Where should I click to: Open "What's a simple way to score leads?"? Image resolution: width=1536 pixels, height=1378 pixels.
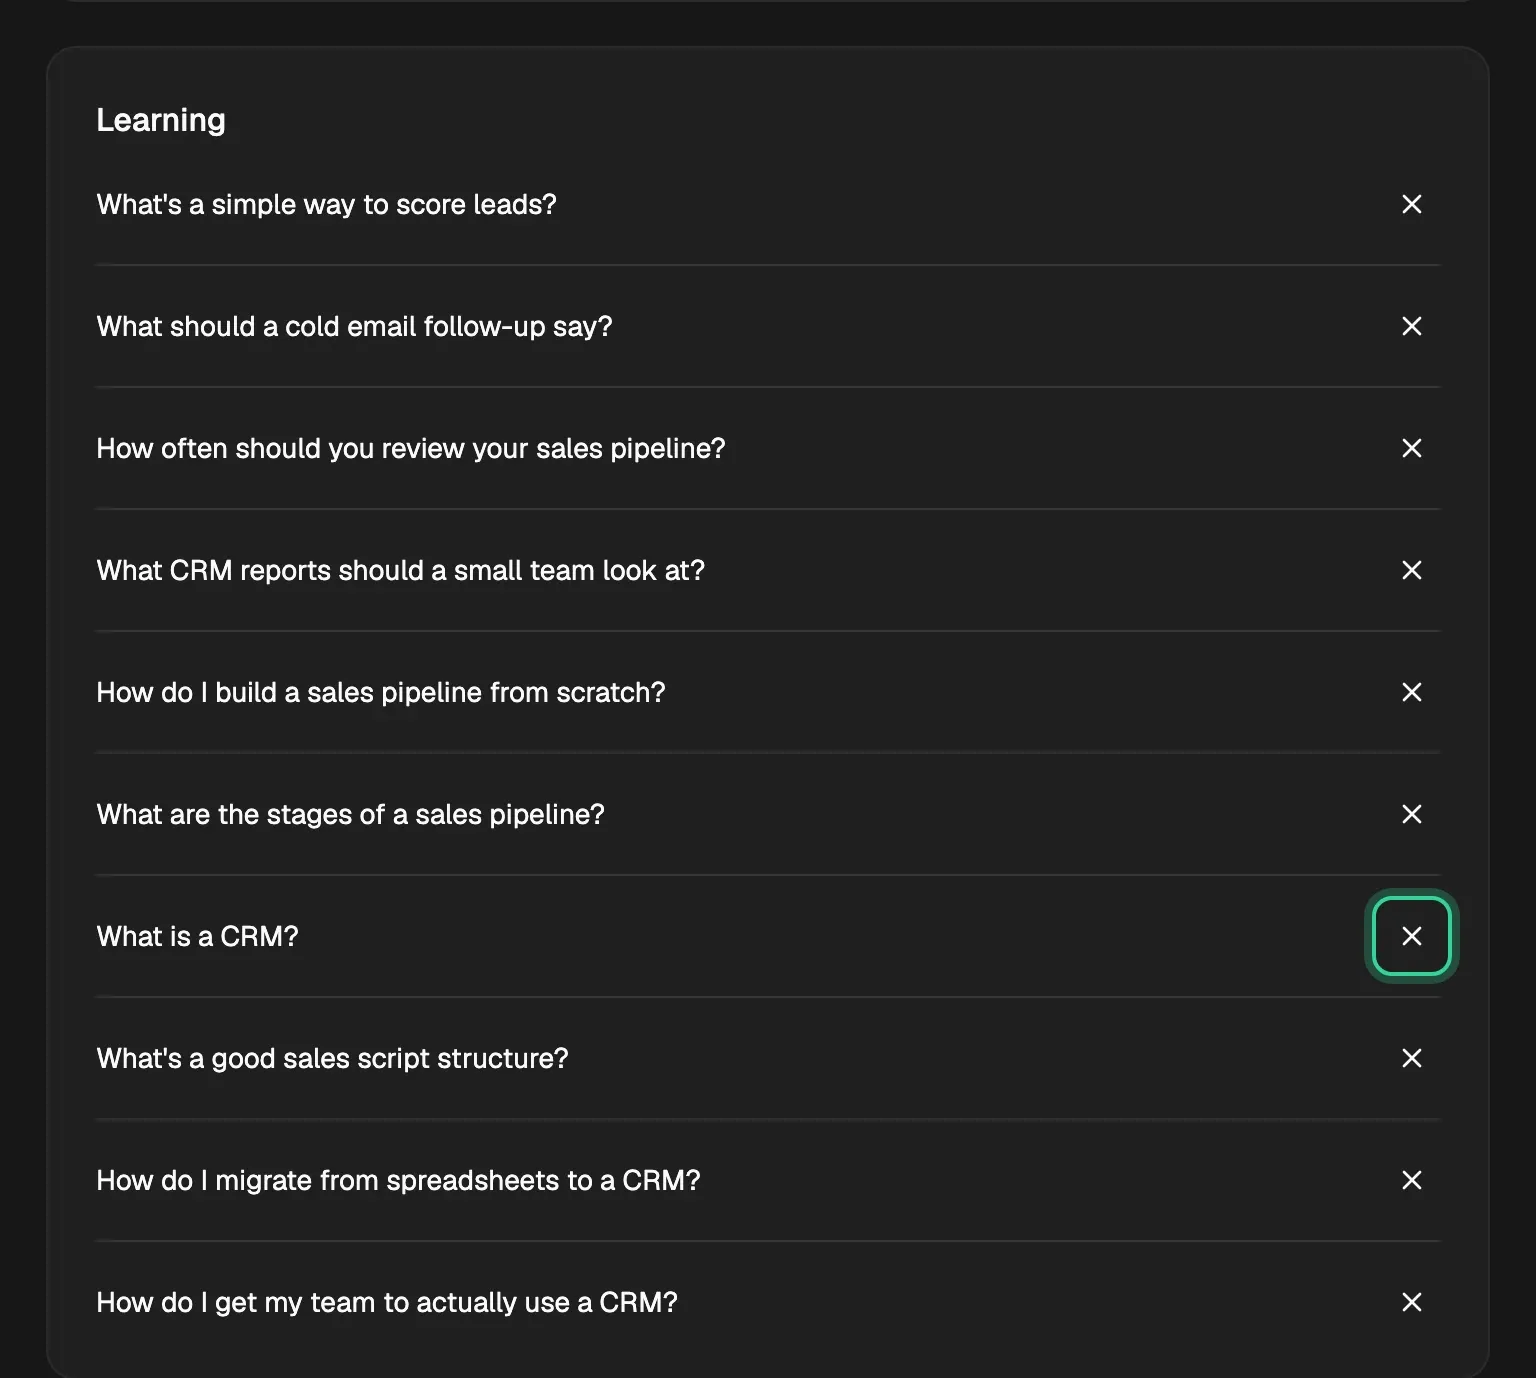(326, 204)
